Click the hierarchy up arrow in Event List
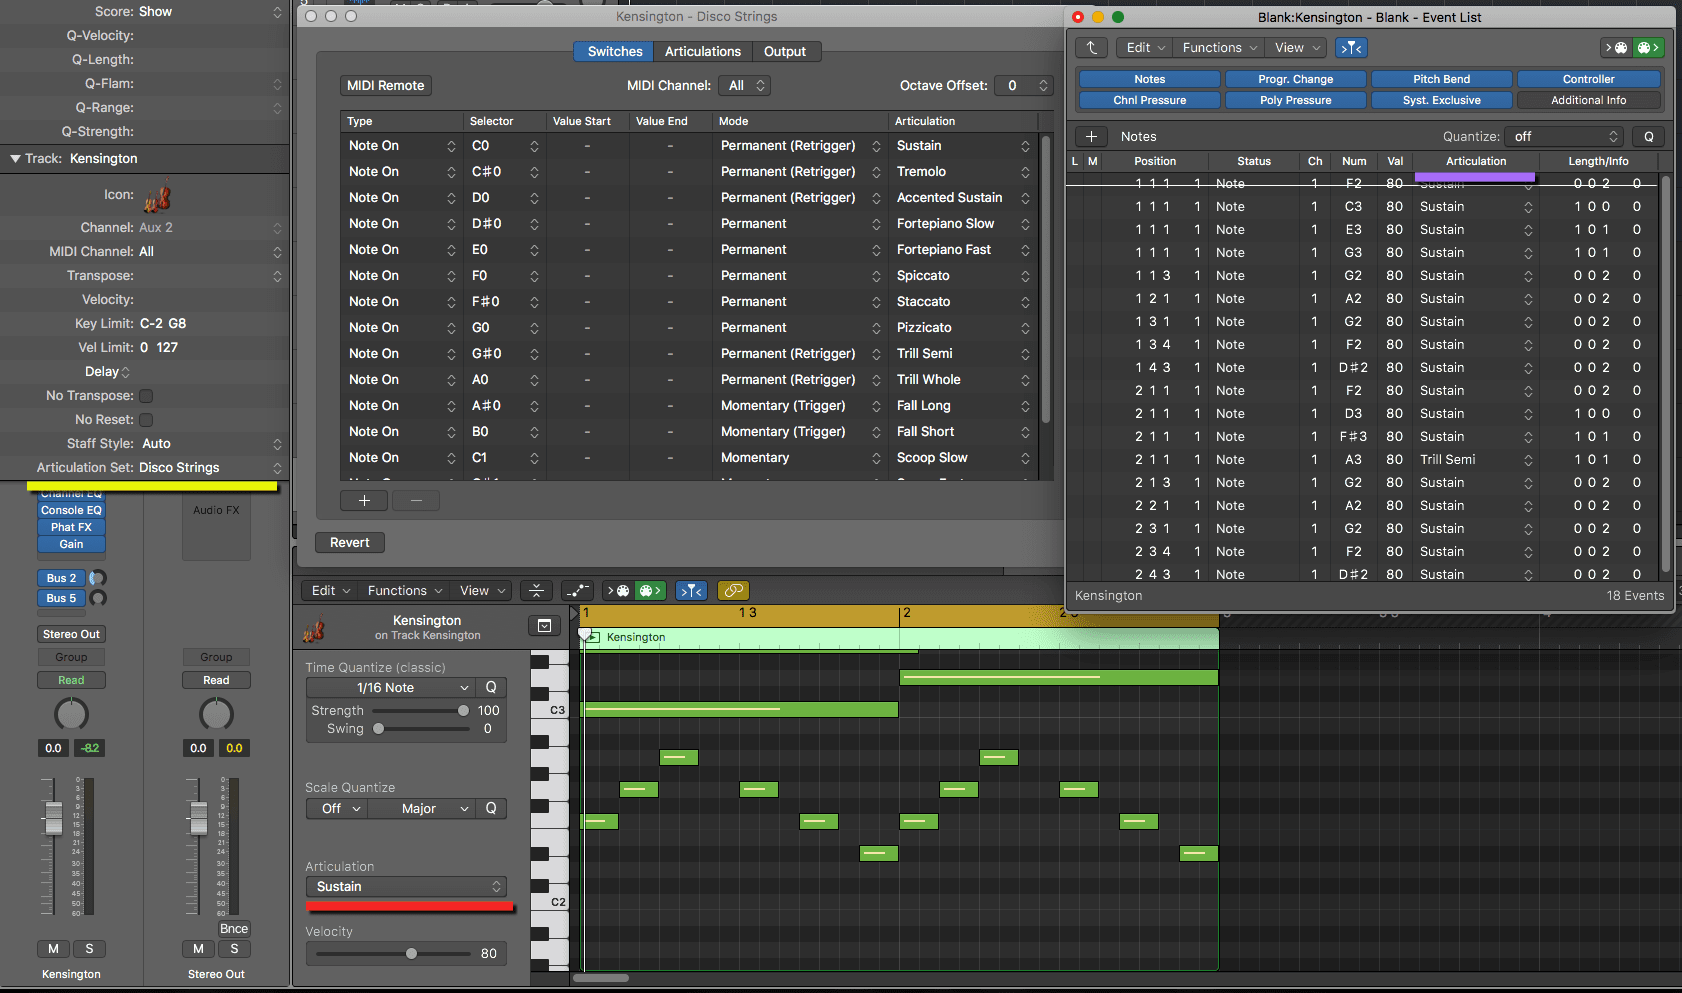1682x993 pixels. point(1091,48)
